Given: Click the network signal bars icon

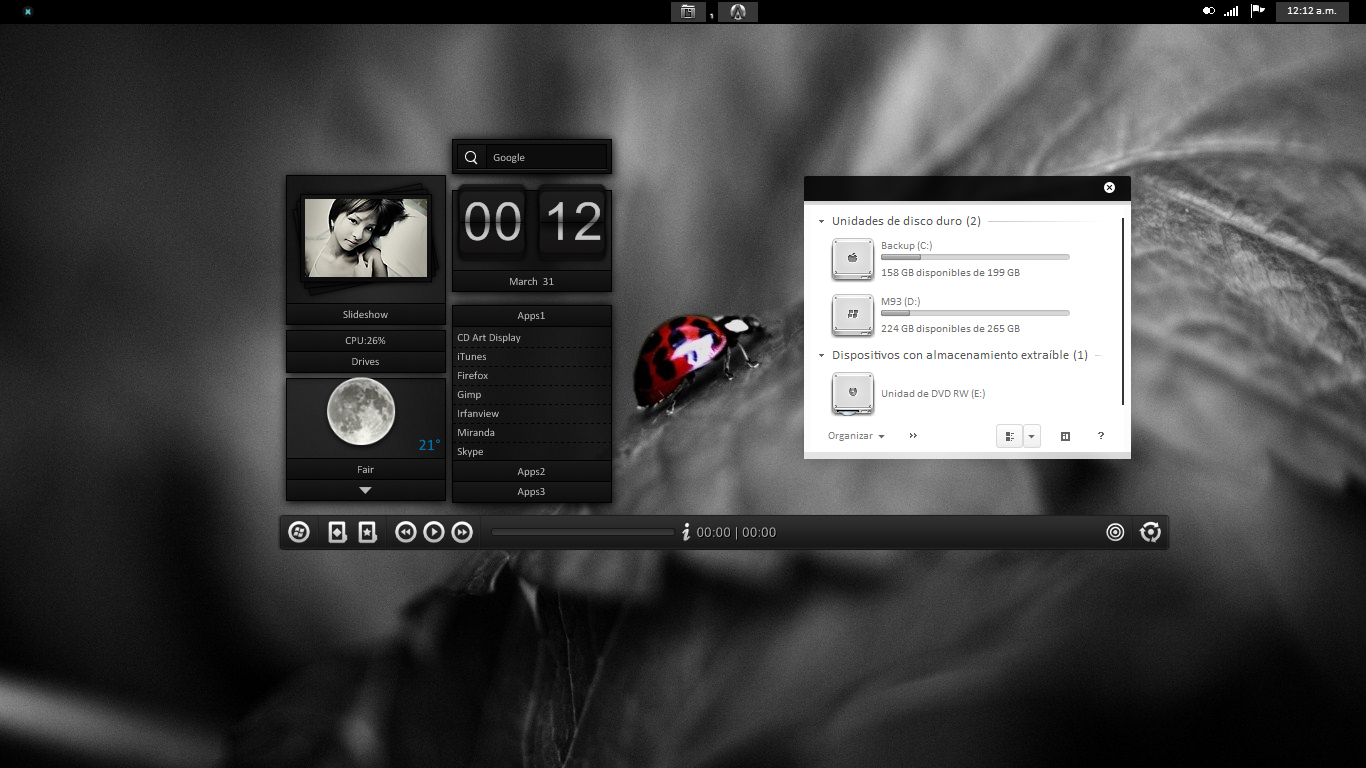Looking at the screenshot, I should [1231, 11].
